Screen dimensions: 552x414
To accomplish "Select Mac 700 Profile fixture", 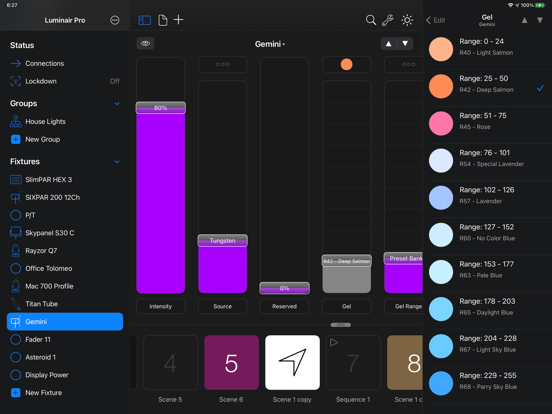I will point(65,286).
